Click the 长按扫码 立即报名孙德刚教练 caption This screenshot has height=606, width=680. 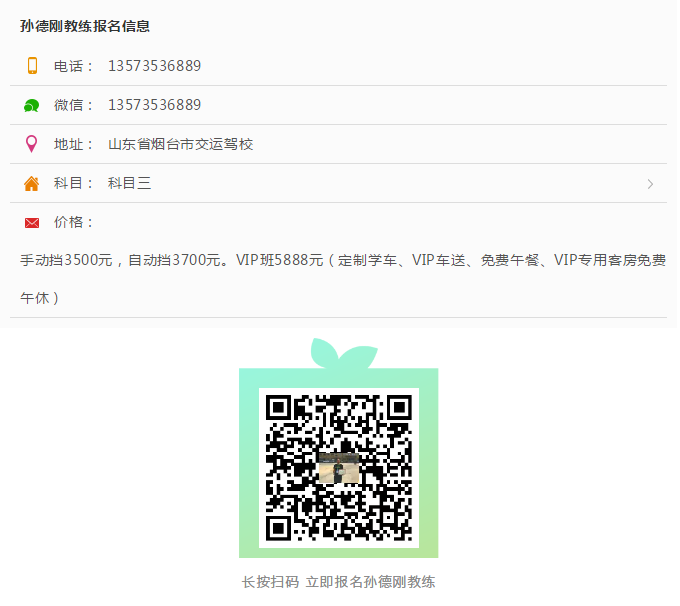click(338, 582)
